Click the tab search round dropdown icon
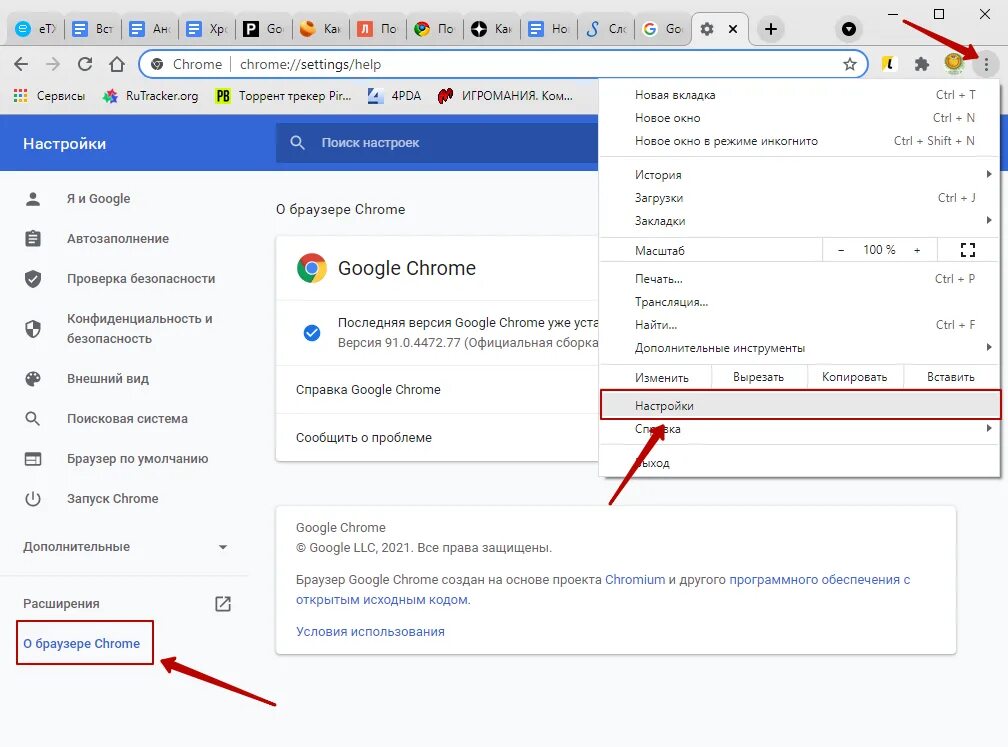This screenshot has height=747, width=1008. pyautogui.click(x=849, y=29)
